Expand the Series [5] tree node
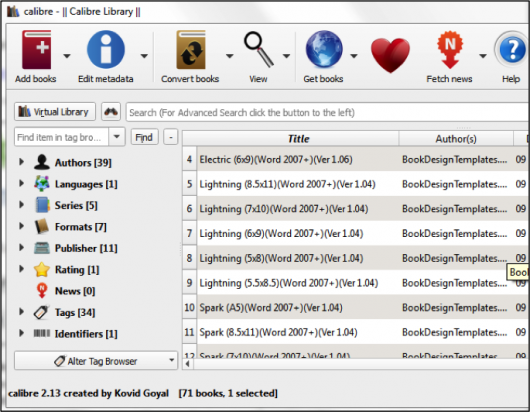530x412 pixels. pos(21,204)
